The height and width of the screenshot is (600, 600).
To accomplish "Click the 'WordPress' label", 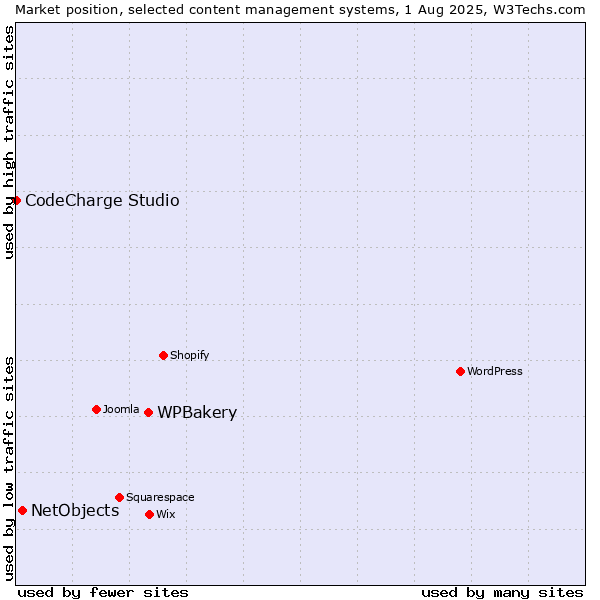I will pos(494,372).
